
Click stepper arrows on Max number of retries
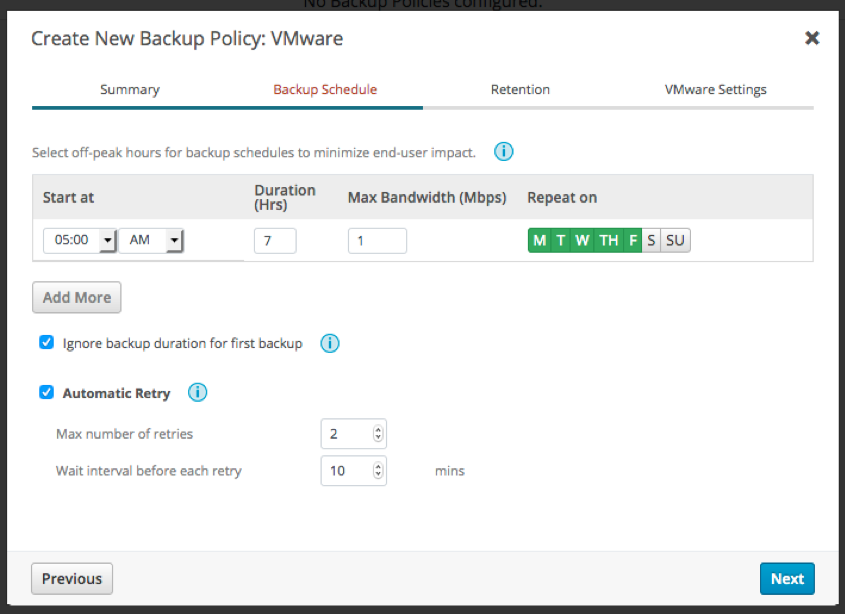click(378, 433)
